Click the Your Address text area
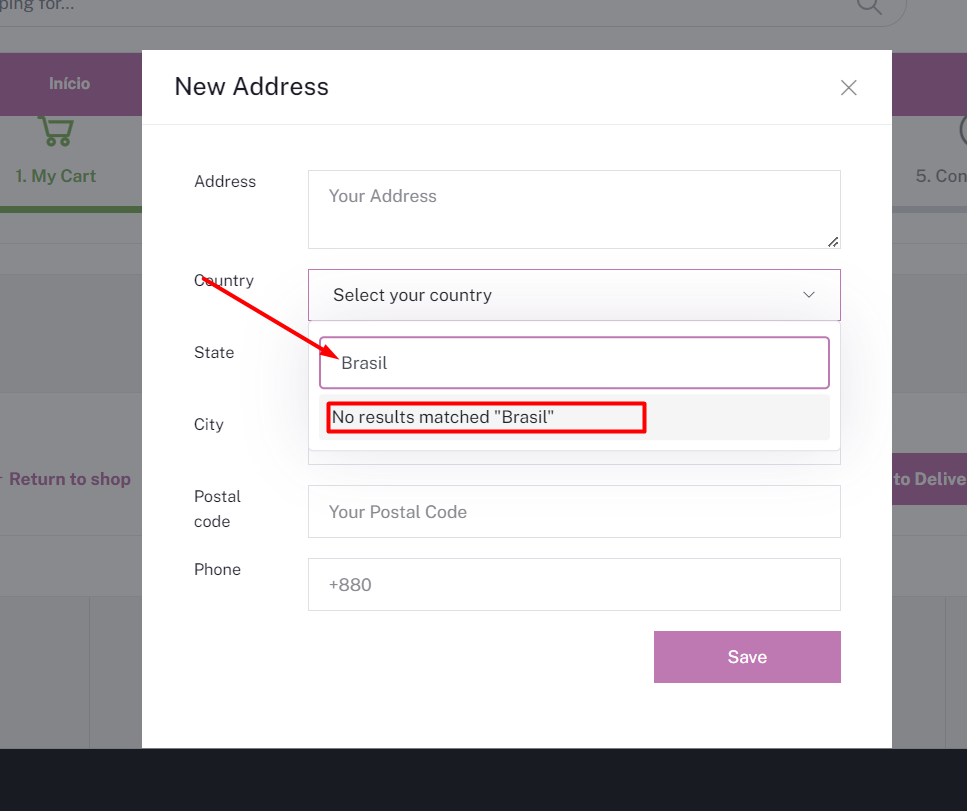Image resolution: width=967 pixels, height=811 pixels. (x=574, y=210)
